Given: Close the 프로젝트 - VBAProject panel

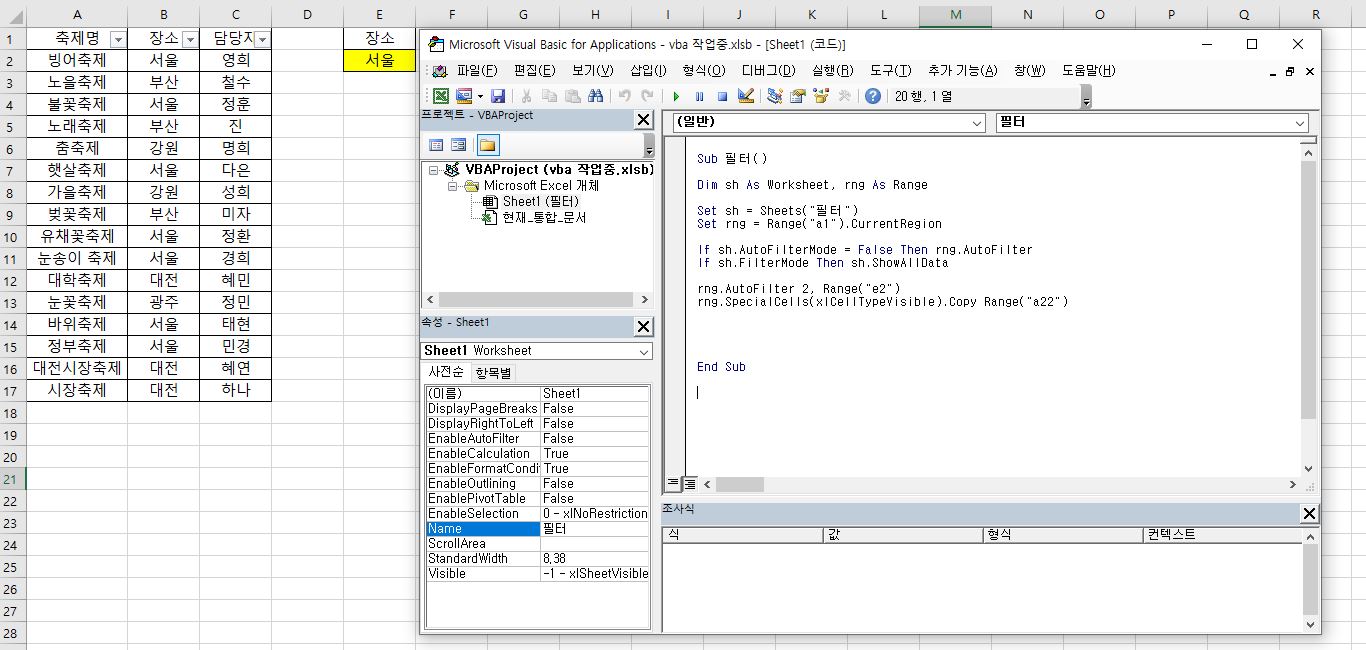Looking at the screenshot, I should pyautogui.click(x=643, y=120).
